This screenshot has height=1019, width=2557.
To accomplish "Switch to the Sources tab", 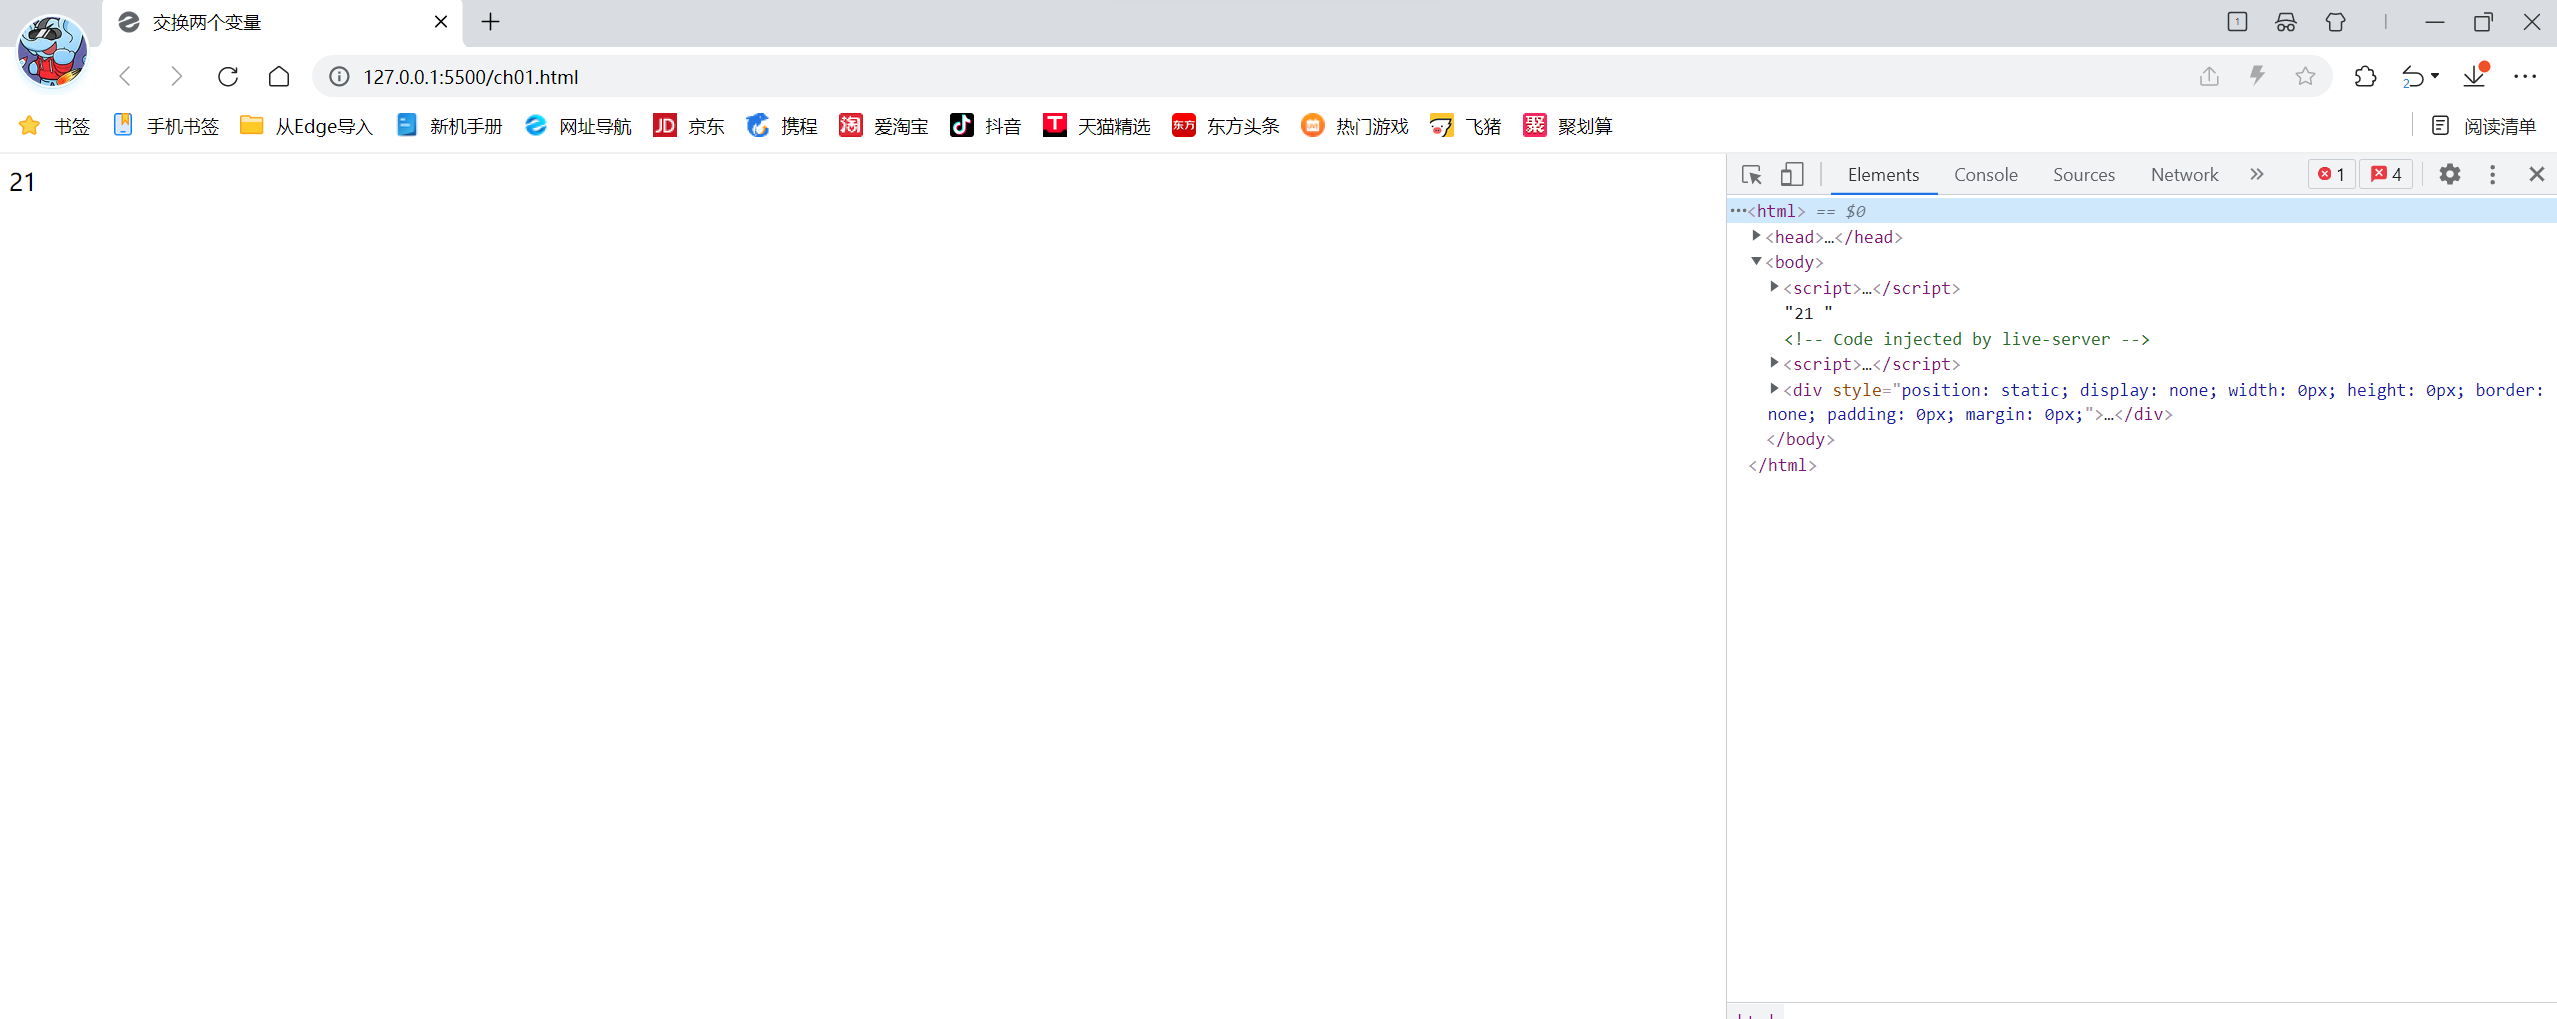I will (x=2084, y=175).
